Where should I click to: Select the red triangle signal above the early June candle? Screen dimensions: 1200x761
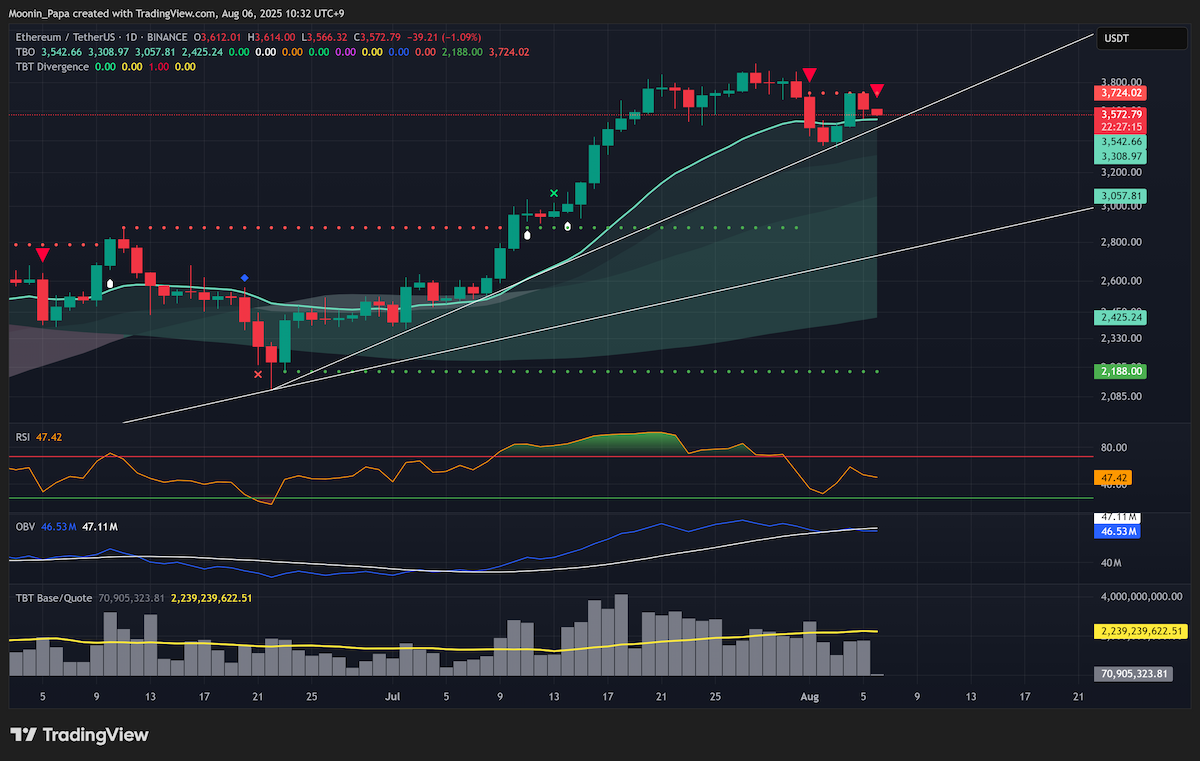click(x=42, y=257)
